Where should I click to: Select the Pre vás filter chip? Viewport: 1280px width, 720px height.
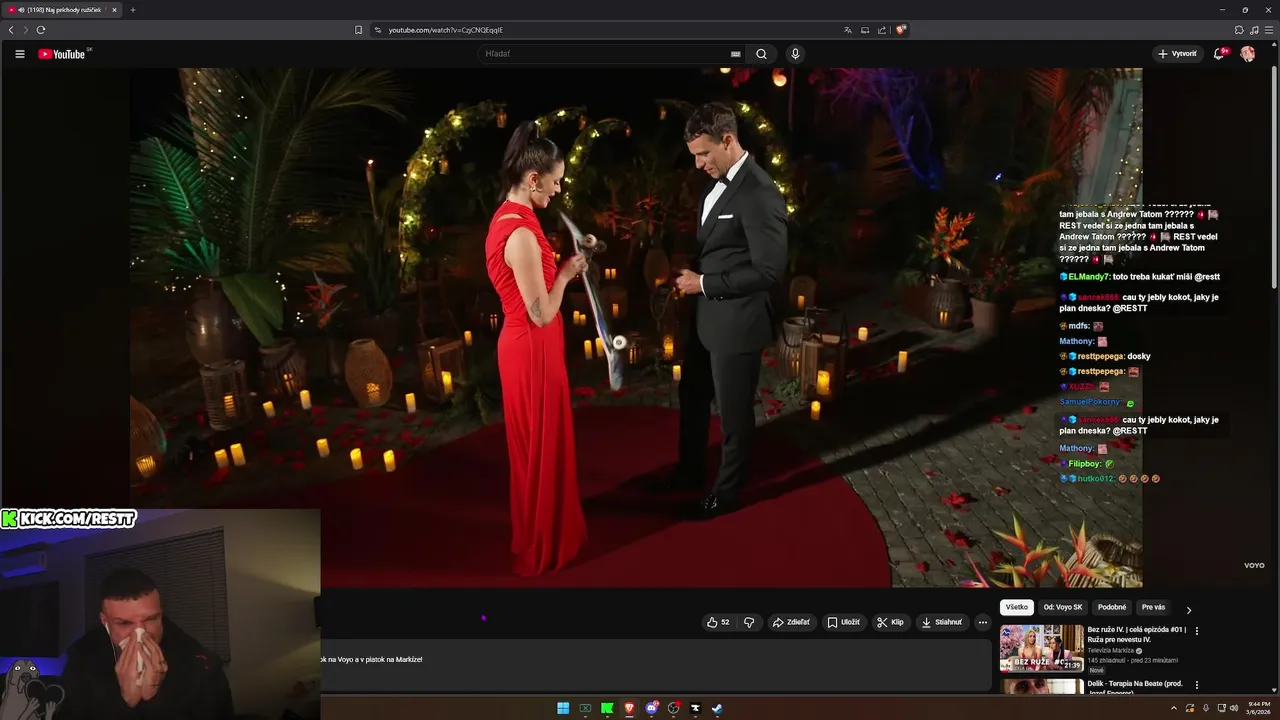point(1153,607)
